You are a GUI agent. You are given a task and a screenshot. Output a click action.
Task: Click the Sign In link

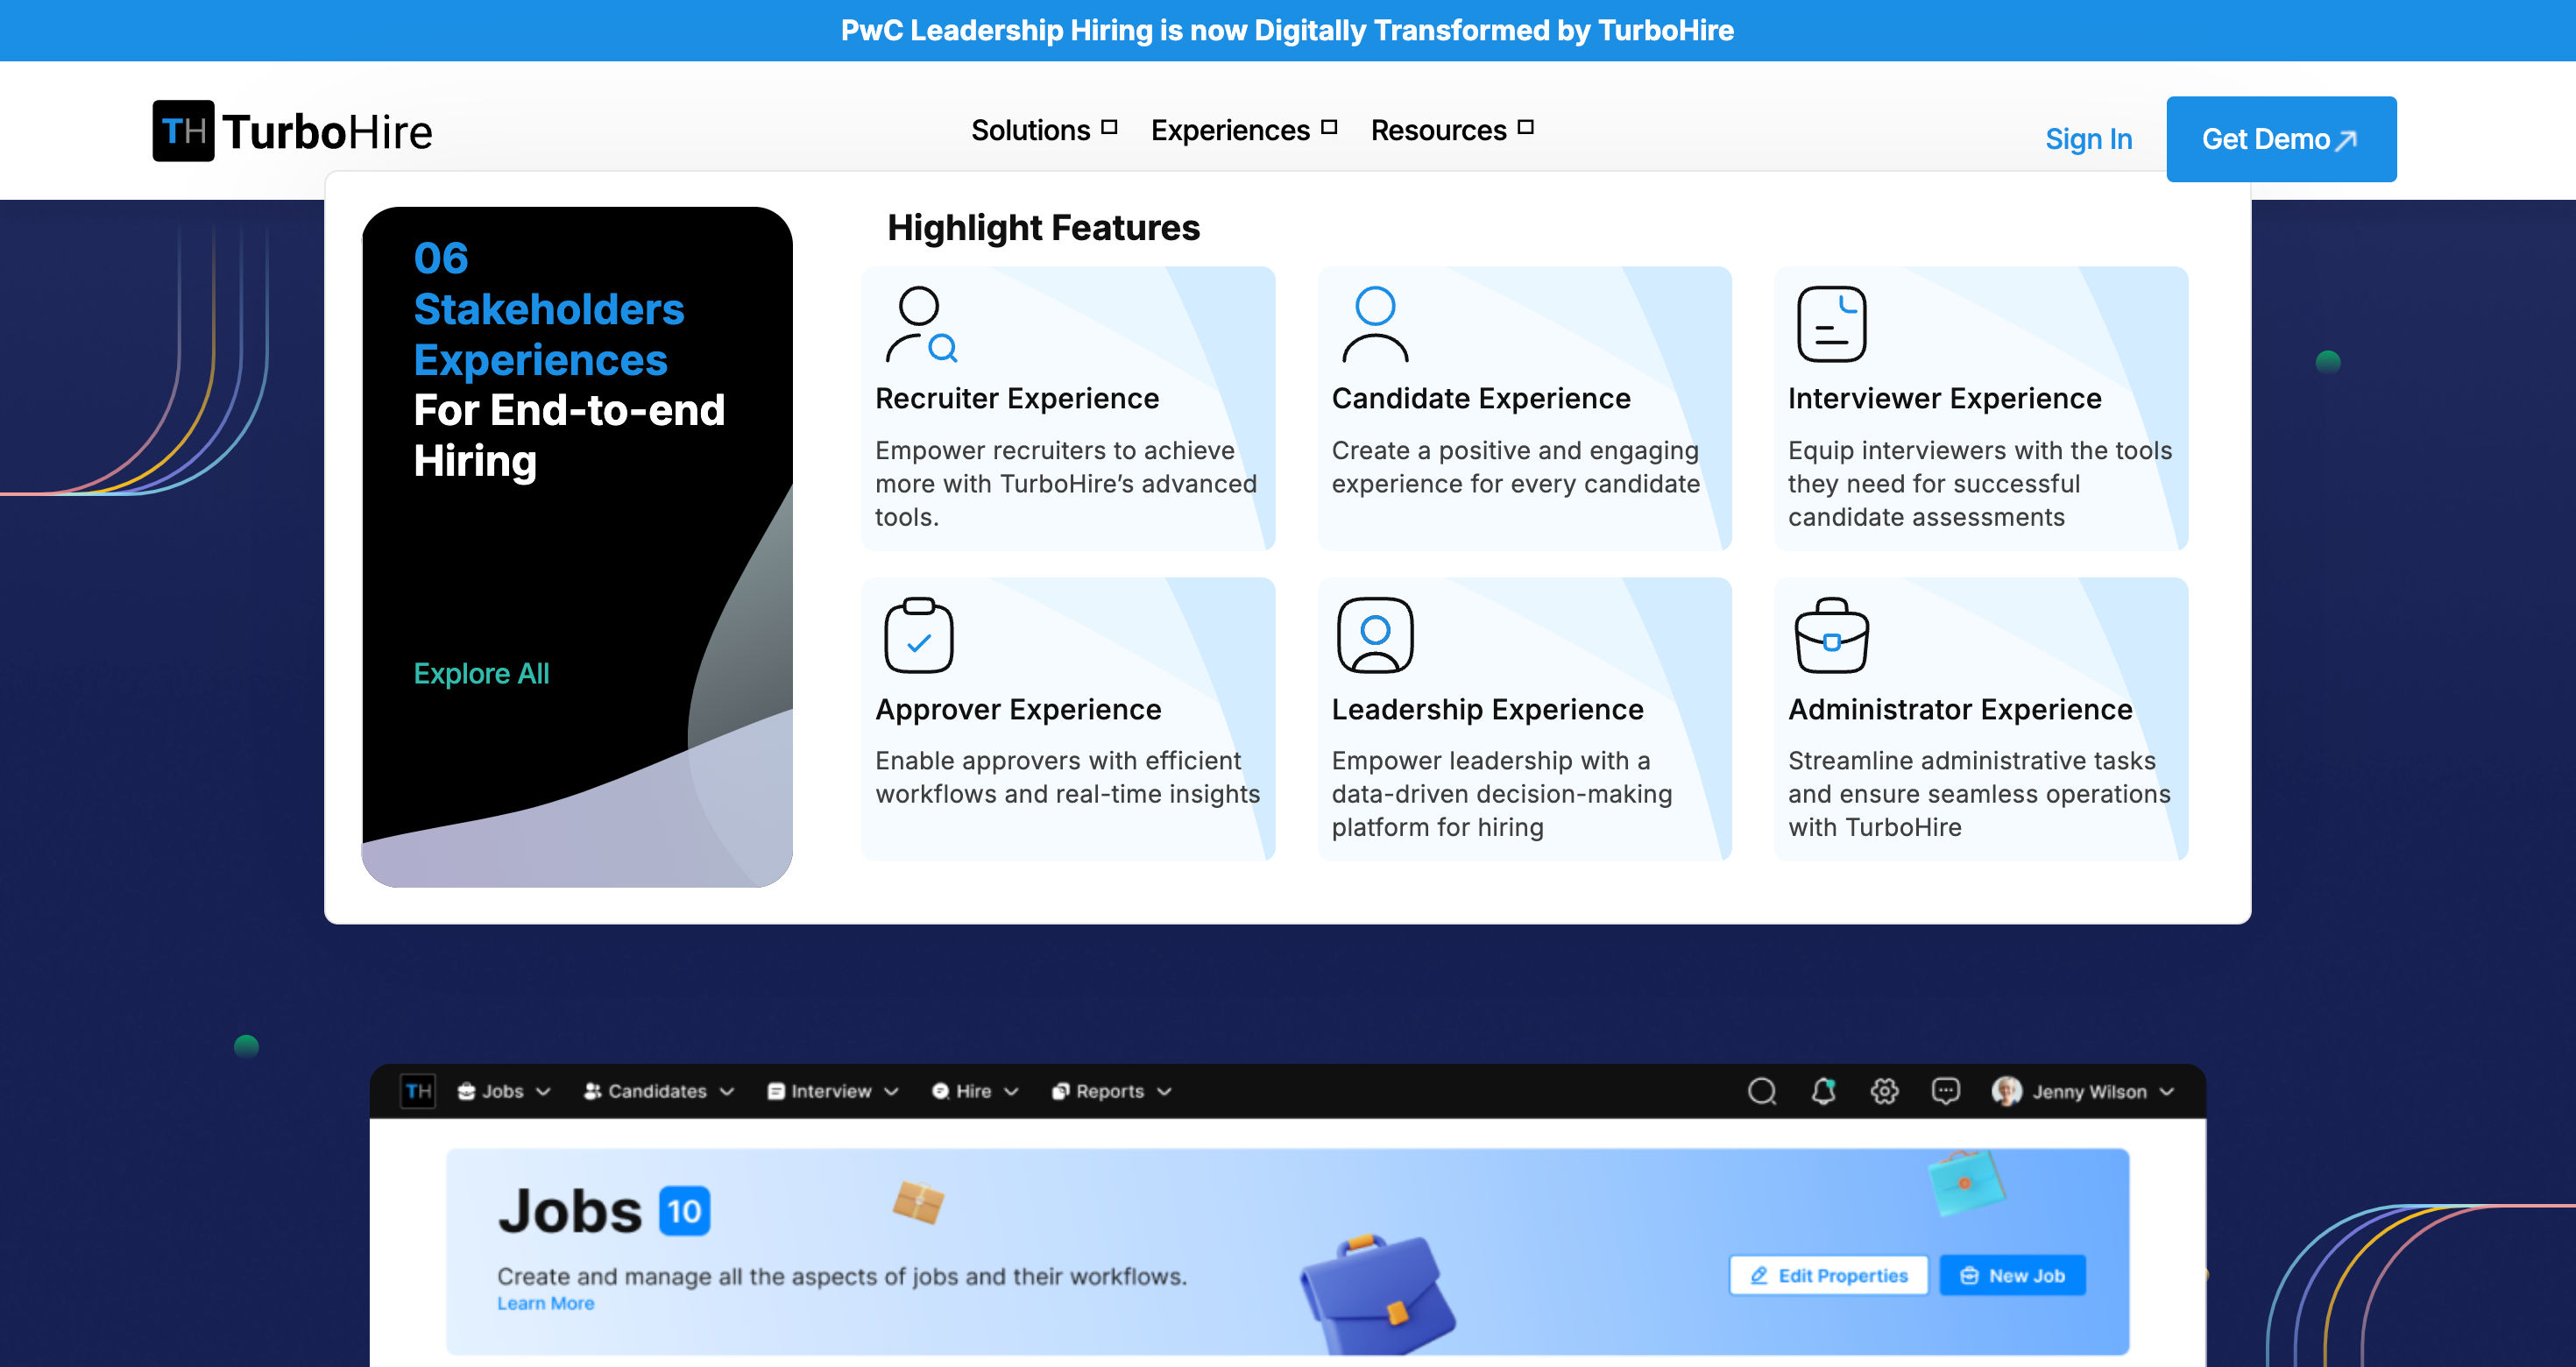[x=2088, y=139]
